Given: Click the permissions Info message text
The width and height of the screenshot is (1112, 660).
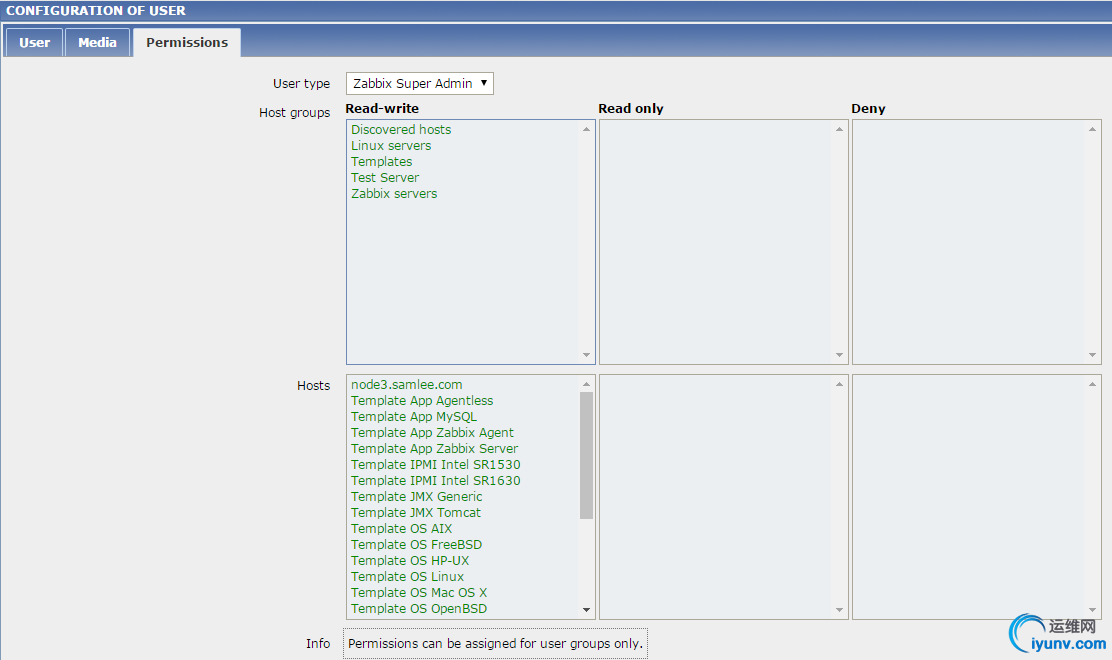Looking at the screenshot, I should [x=495, y=644].
